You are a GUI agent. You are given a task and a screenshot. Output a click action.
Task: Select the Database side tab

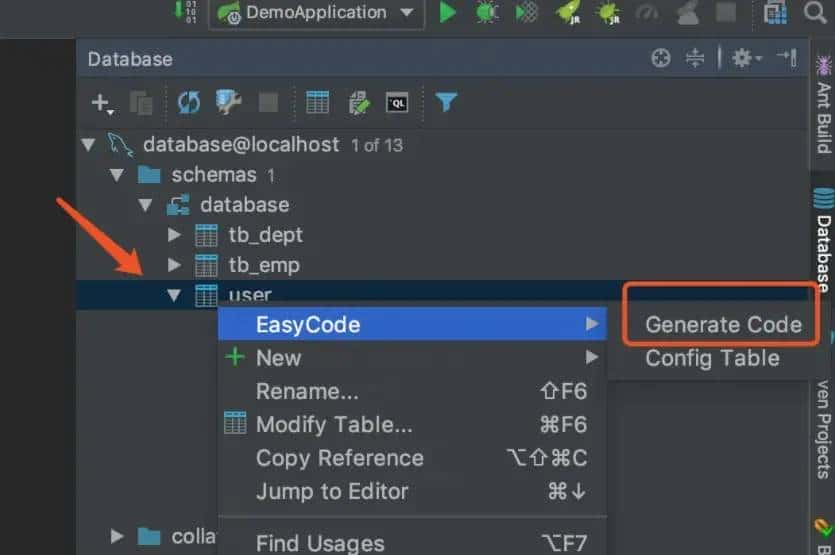tap(823, 241)
